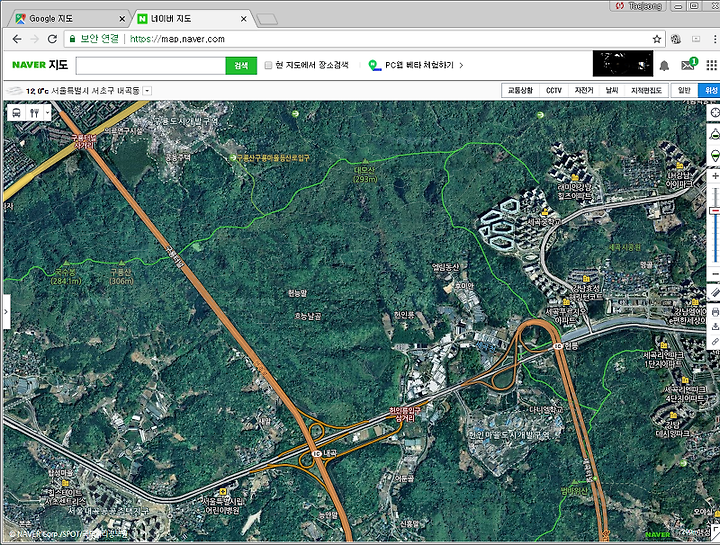Click the 구룡산 (306m) peak label
This screenshot has width=720, height=545.
pyautogui.click(x=121, y=276)
